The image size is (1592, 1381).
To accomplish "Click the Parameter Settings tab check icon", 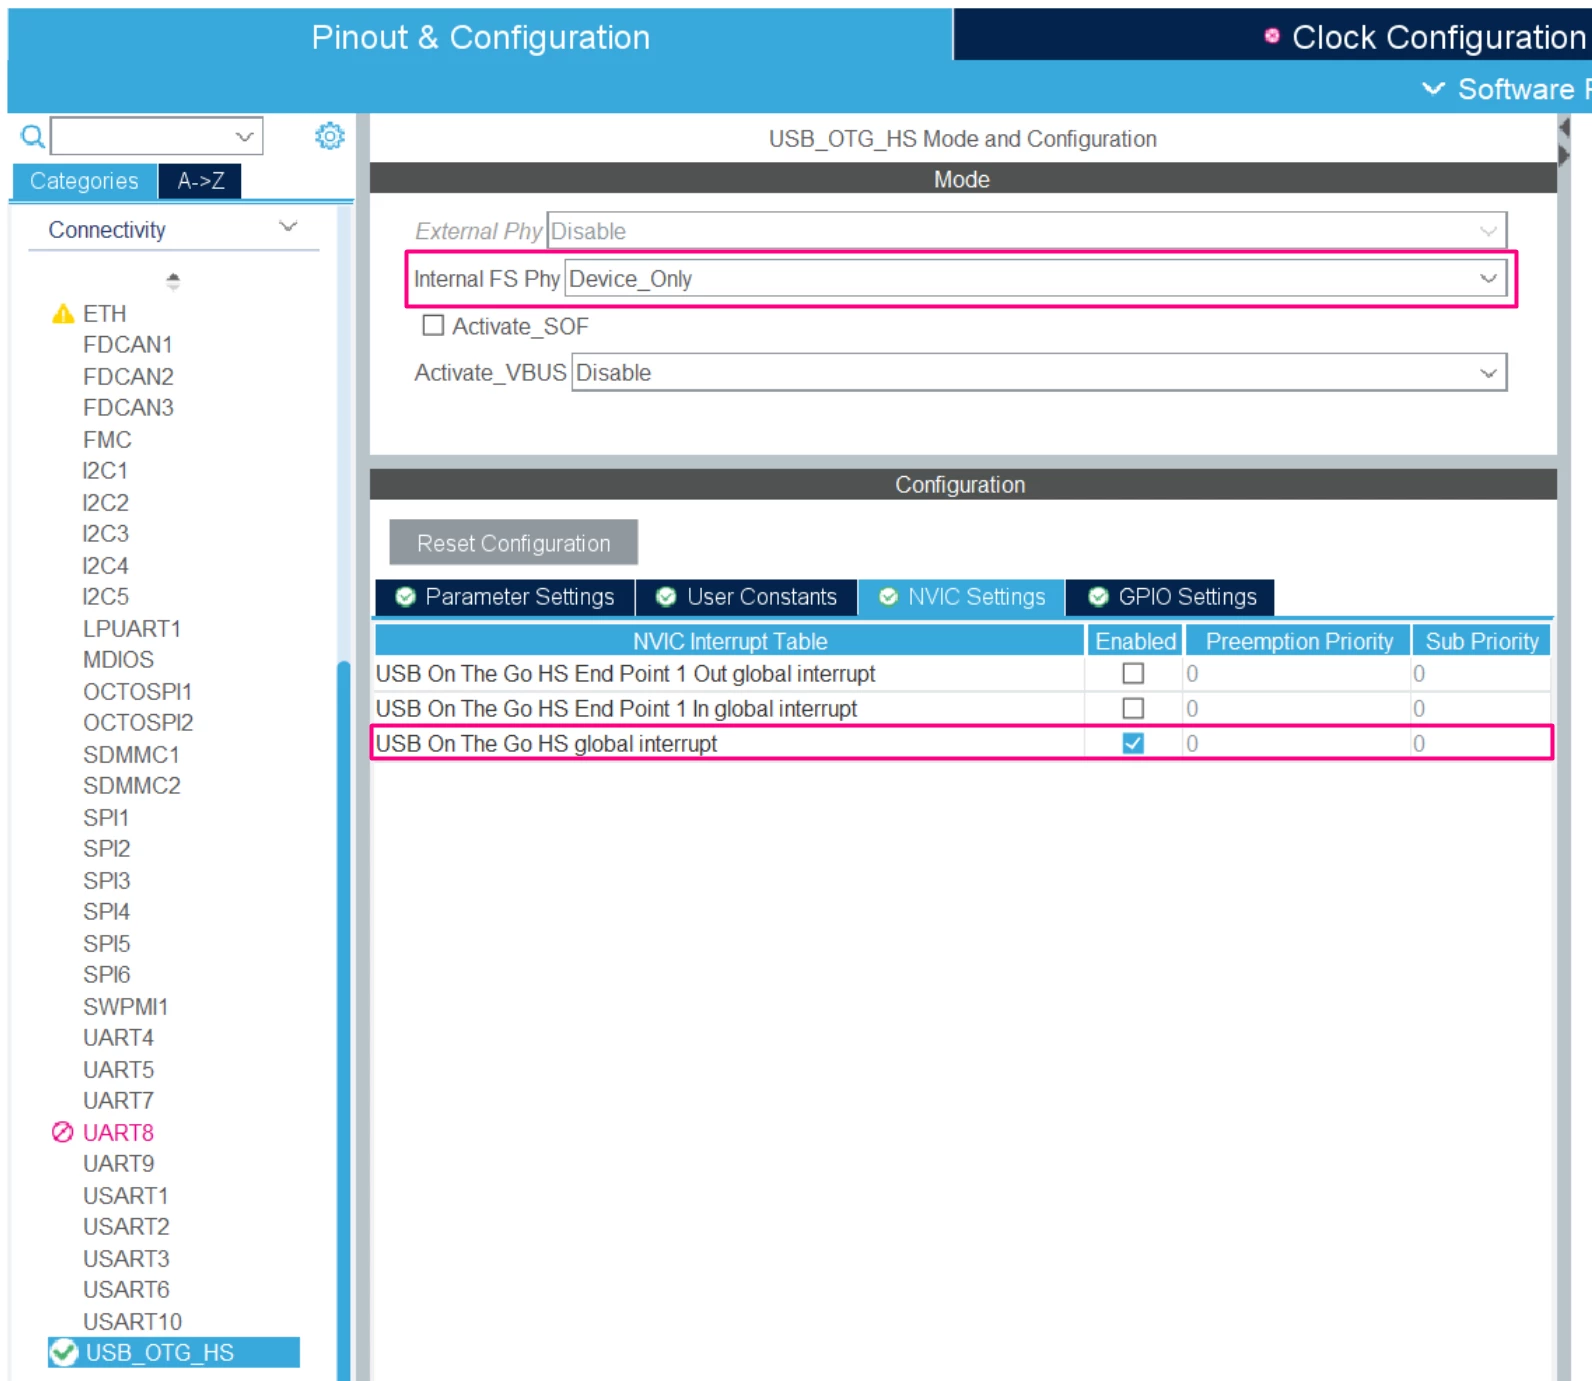I will coord(405,597).
